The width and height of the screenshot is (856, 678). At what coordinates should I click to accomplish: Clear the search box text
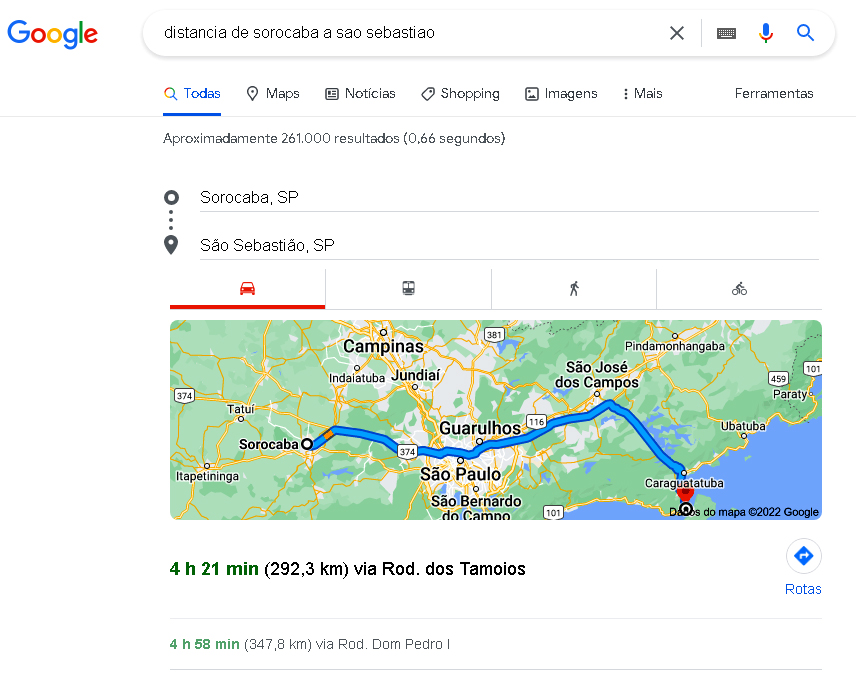(677, 33)
